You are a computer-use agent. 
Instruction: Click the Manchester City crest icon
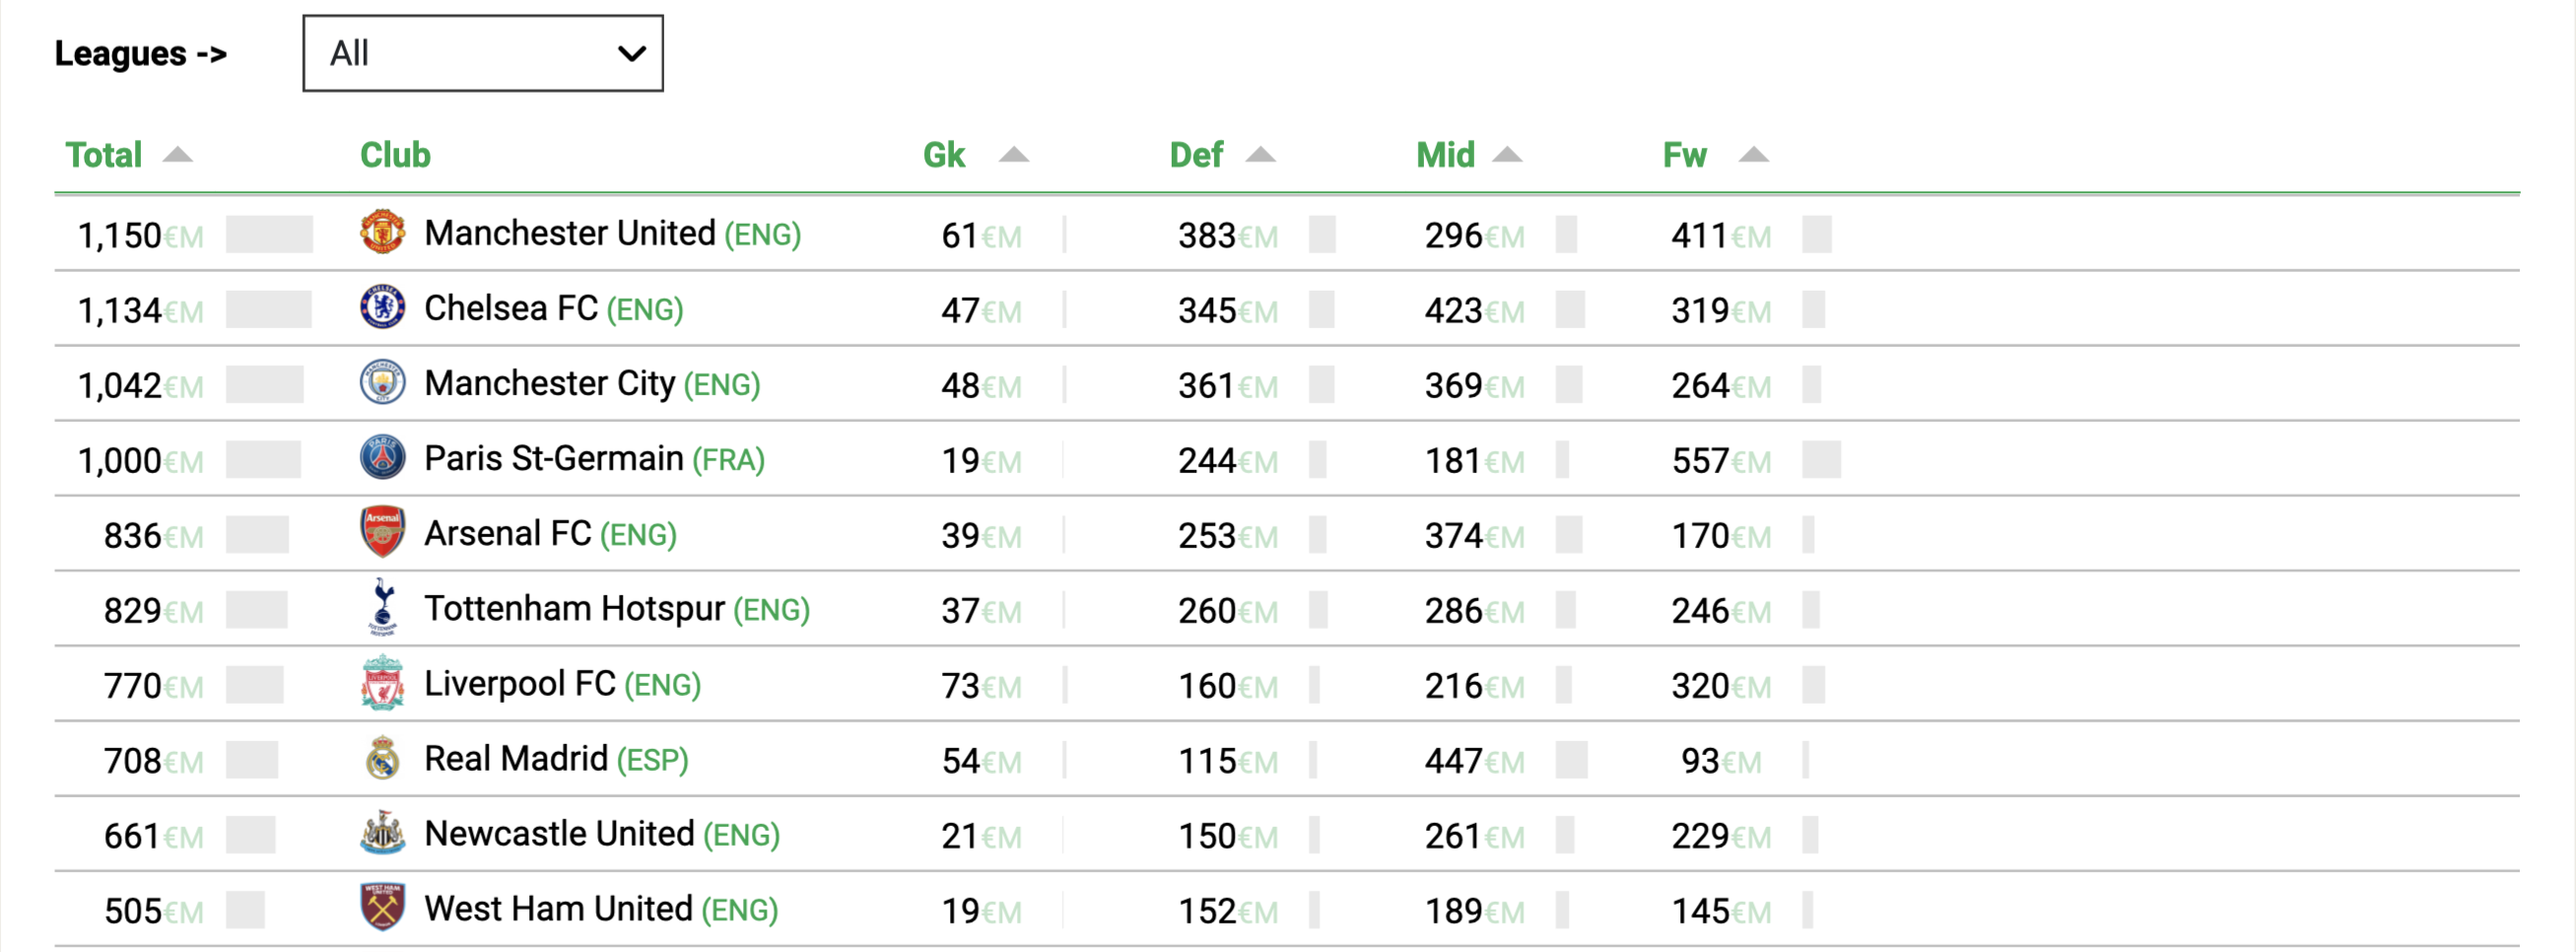[382, 382]
